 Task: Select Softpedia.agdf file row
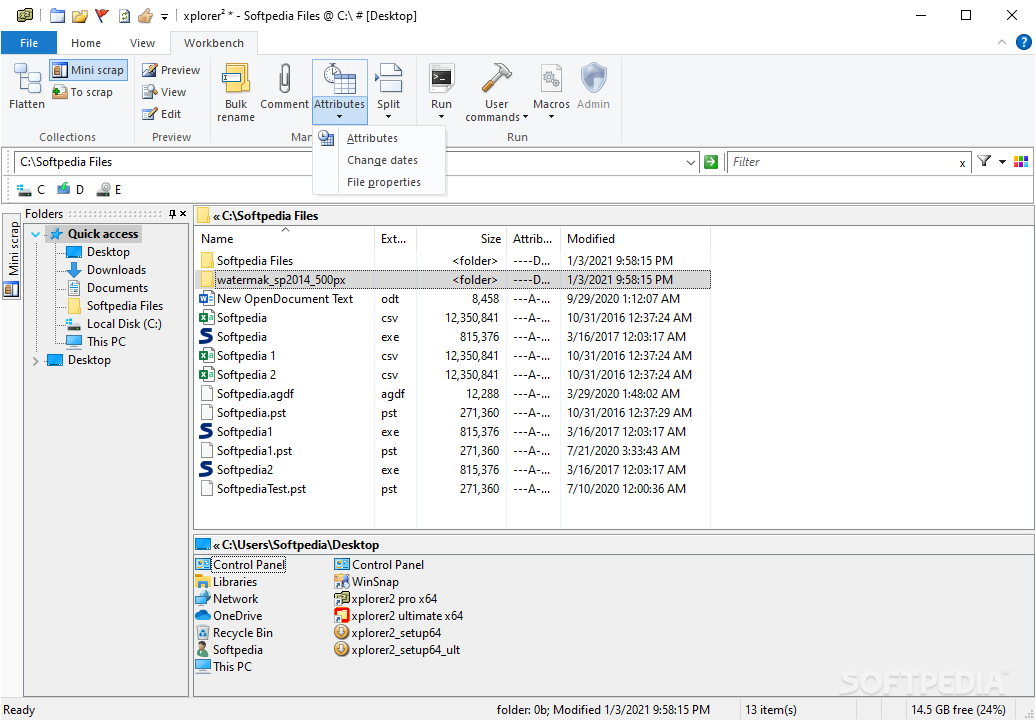click(x=453, y=394)
